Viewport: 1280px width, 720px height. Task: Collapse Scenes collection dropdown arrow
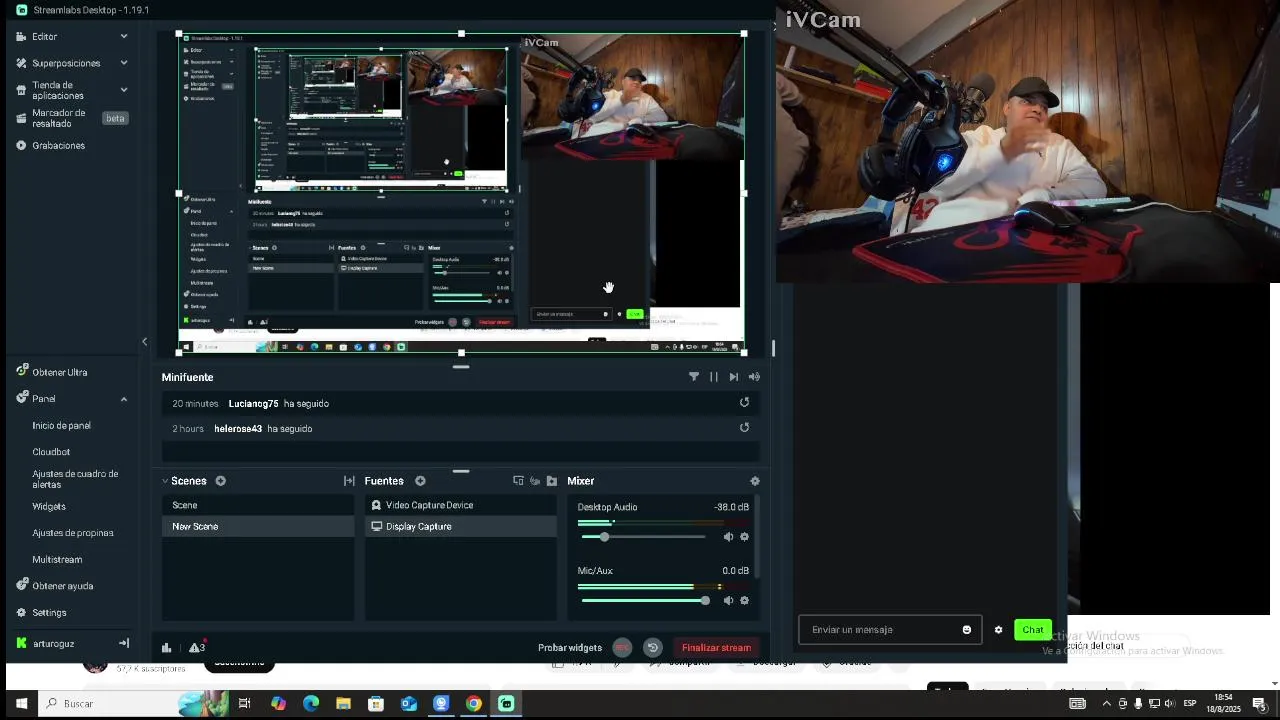(165, 481)
